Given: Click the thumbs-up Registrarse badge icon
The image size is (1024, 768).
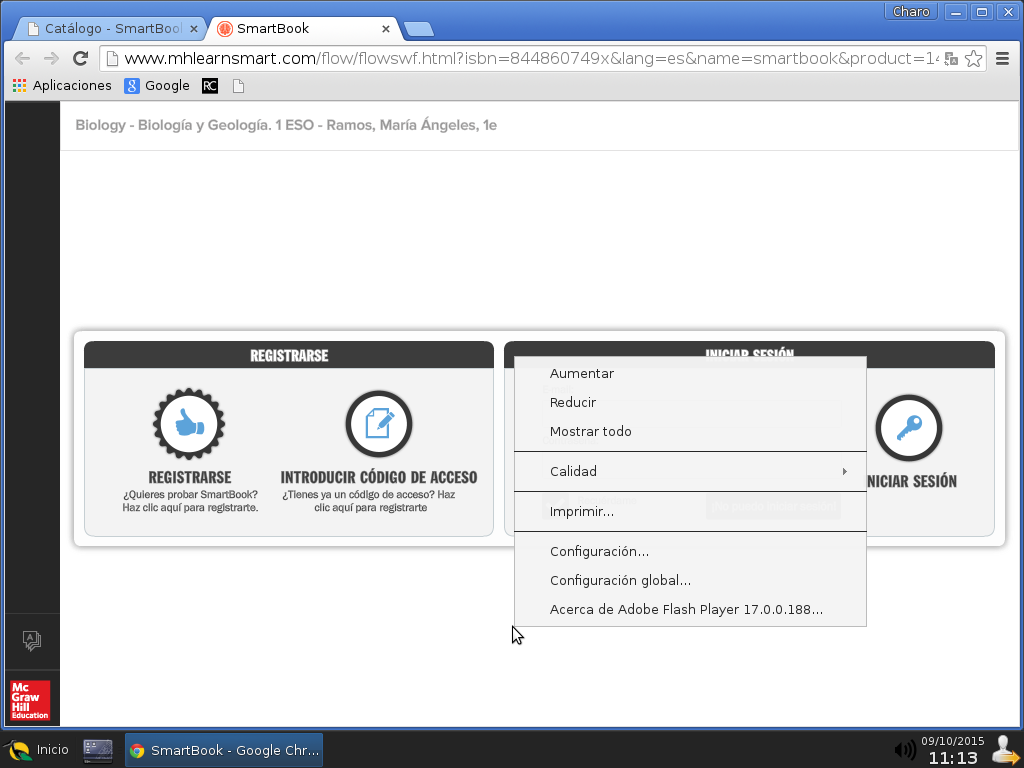Looking at the screenshot, I should coord(189,424).
